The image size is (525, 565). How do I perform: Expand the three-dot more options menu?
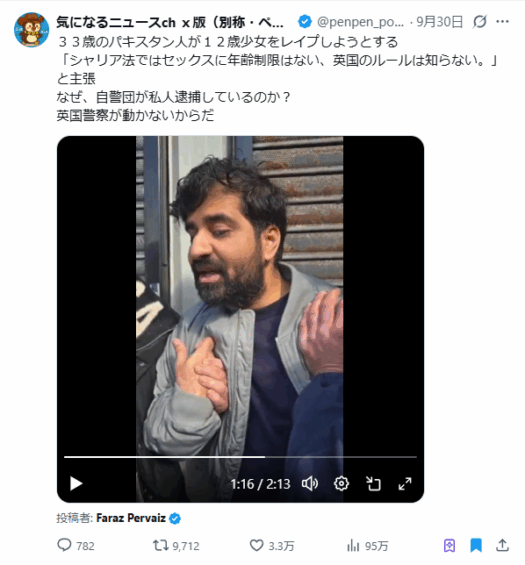pyautogui.click(x=502, y=22)
